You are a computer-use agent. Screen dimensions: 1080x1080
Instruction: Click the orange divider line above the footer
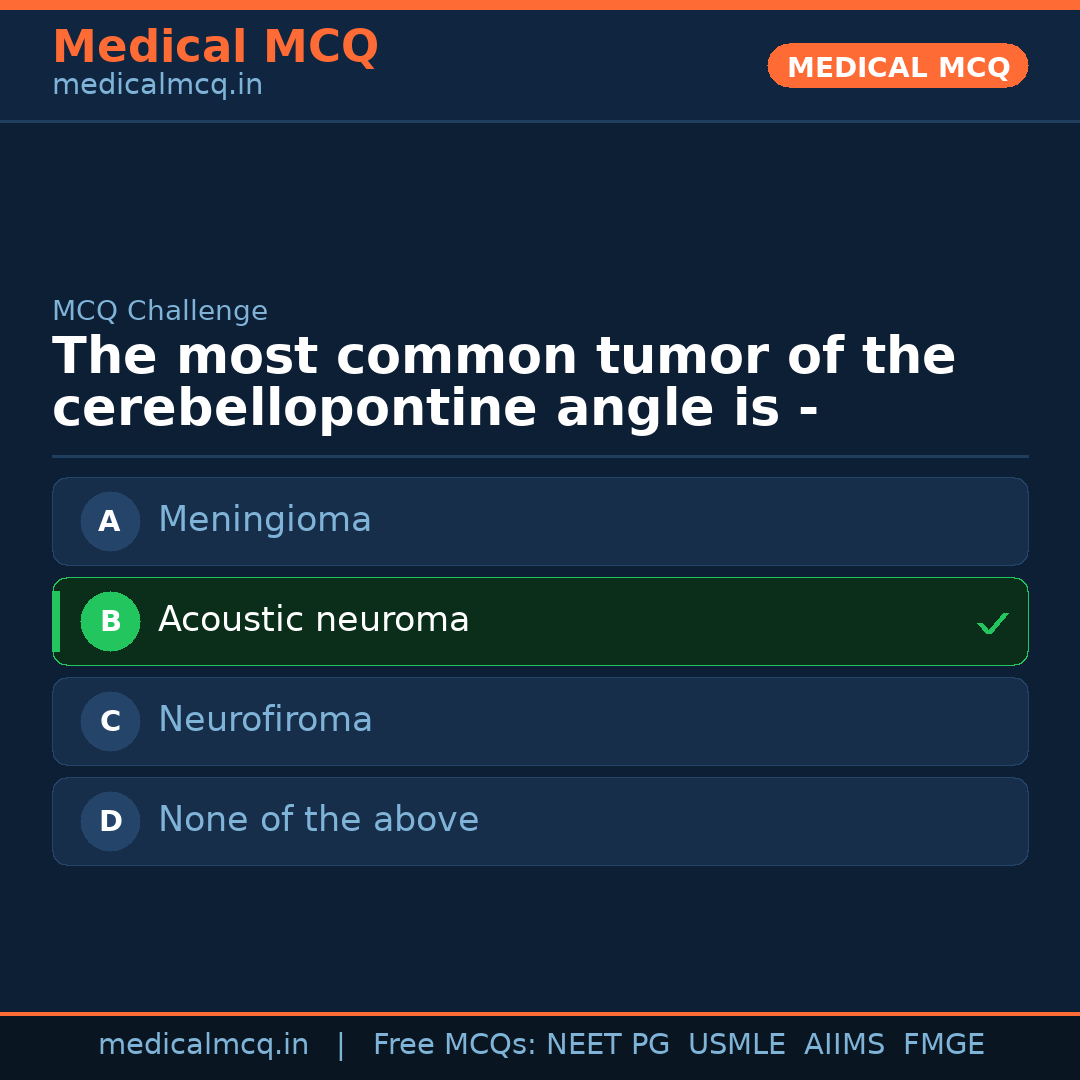pyautogui.click(x=540, y=1014)
